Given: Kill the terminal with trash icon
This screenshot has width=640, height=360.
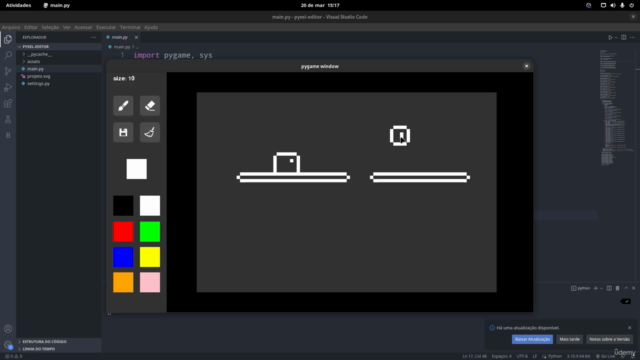Looking at the screenshot, I should [618, 288].
